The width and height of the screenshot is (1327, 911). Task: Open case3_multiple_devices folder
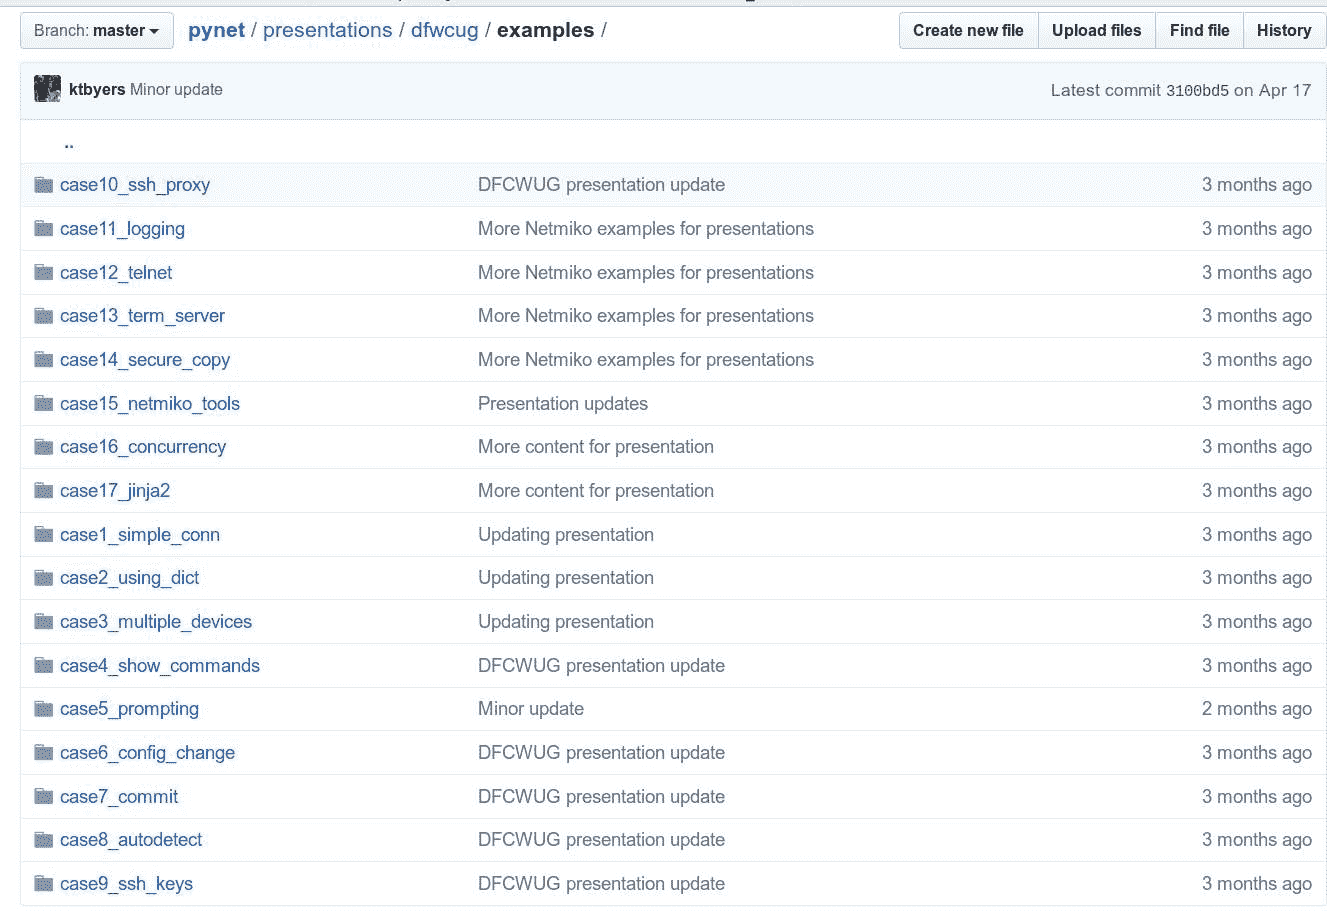coord(156,622)
